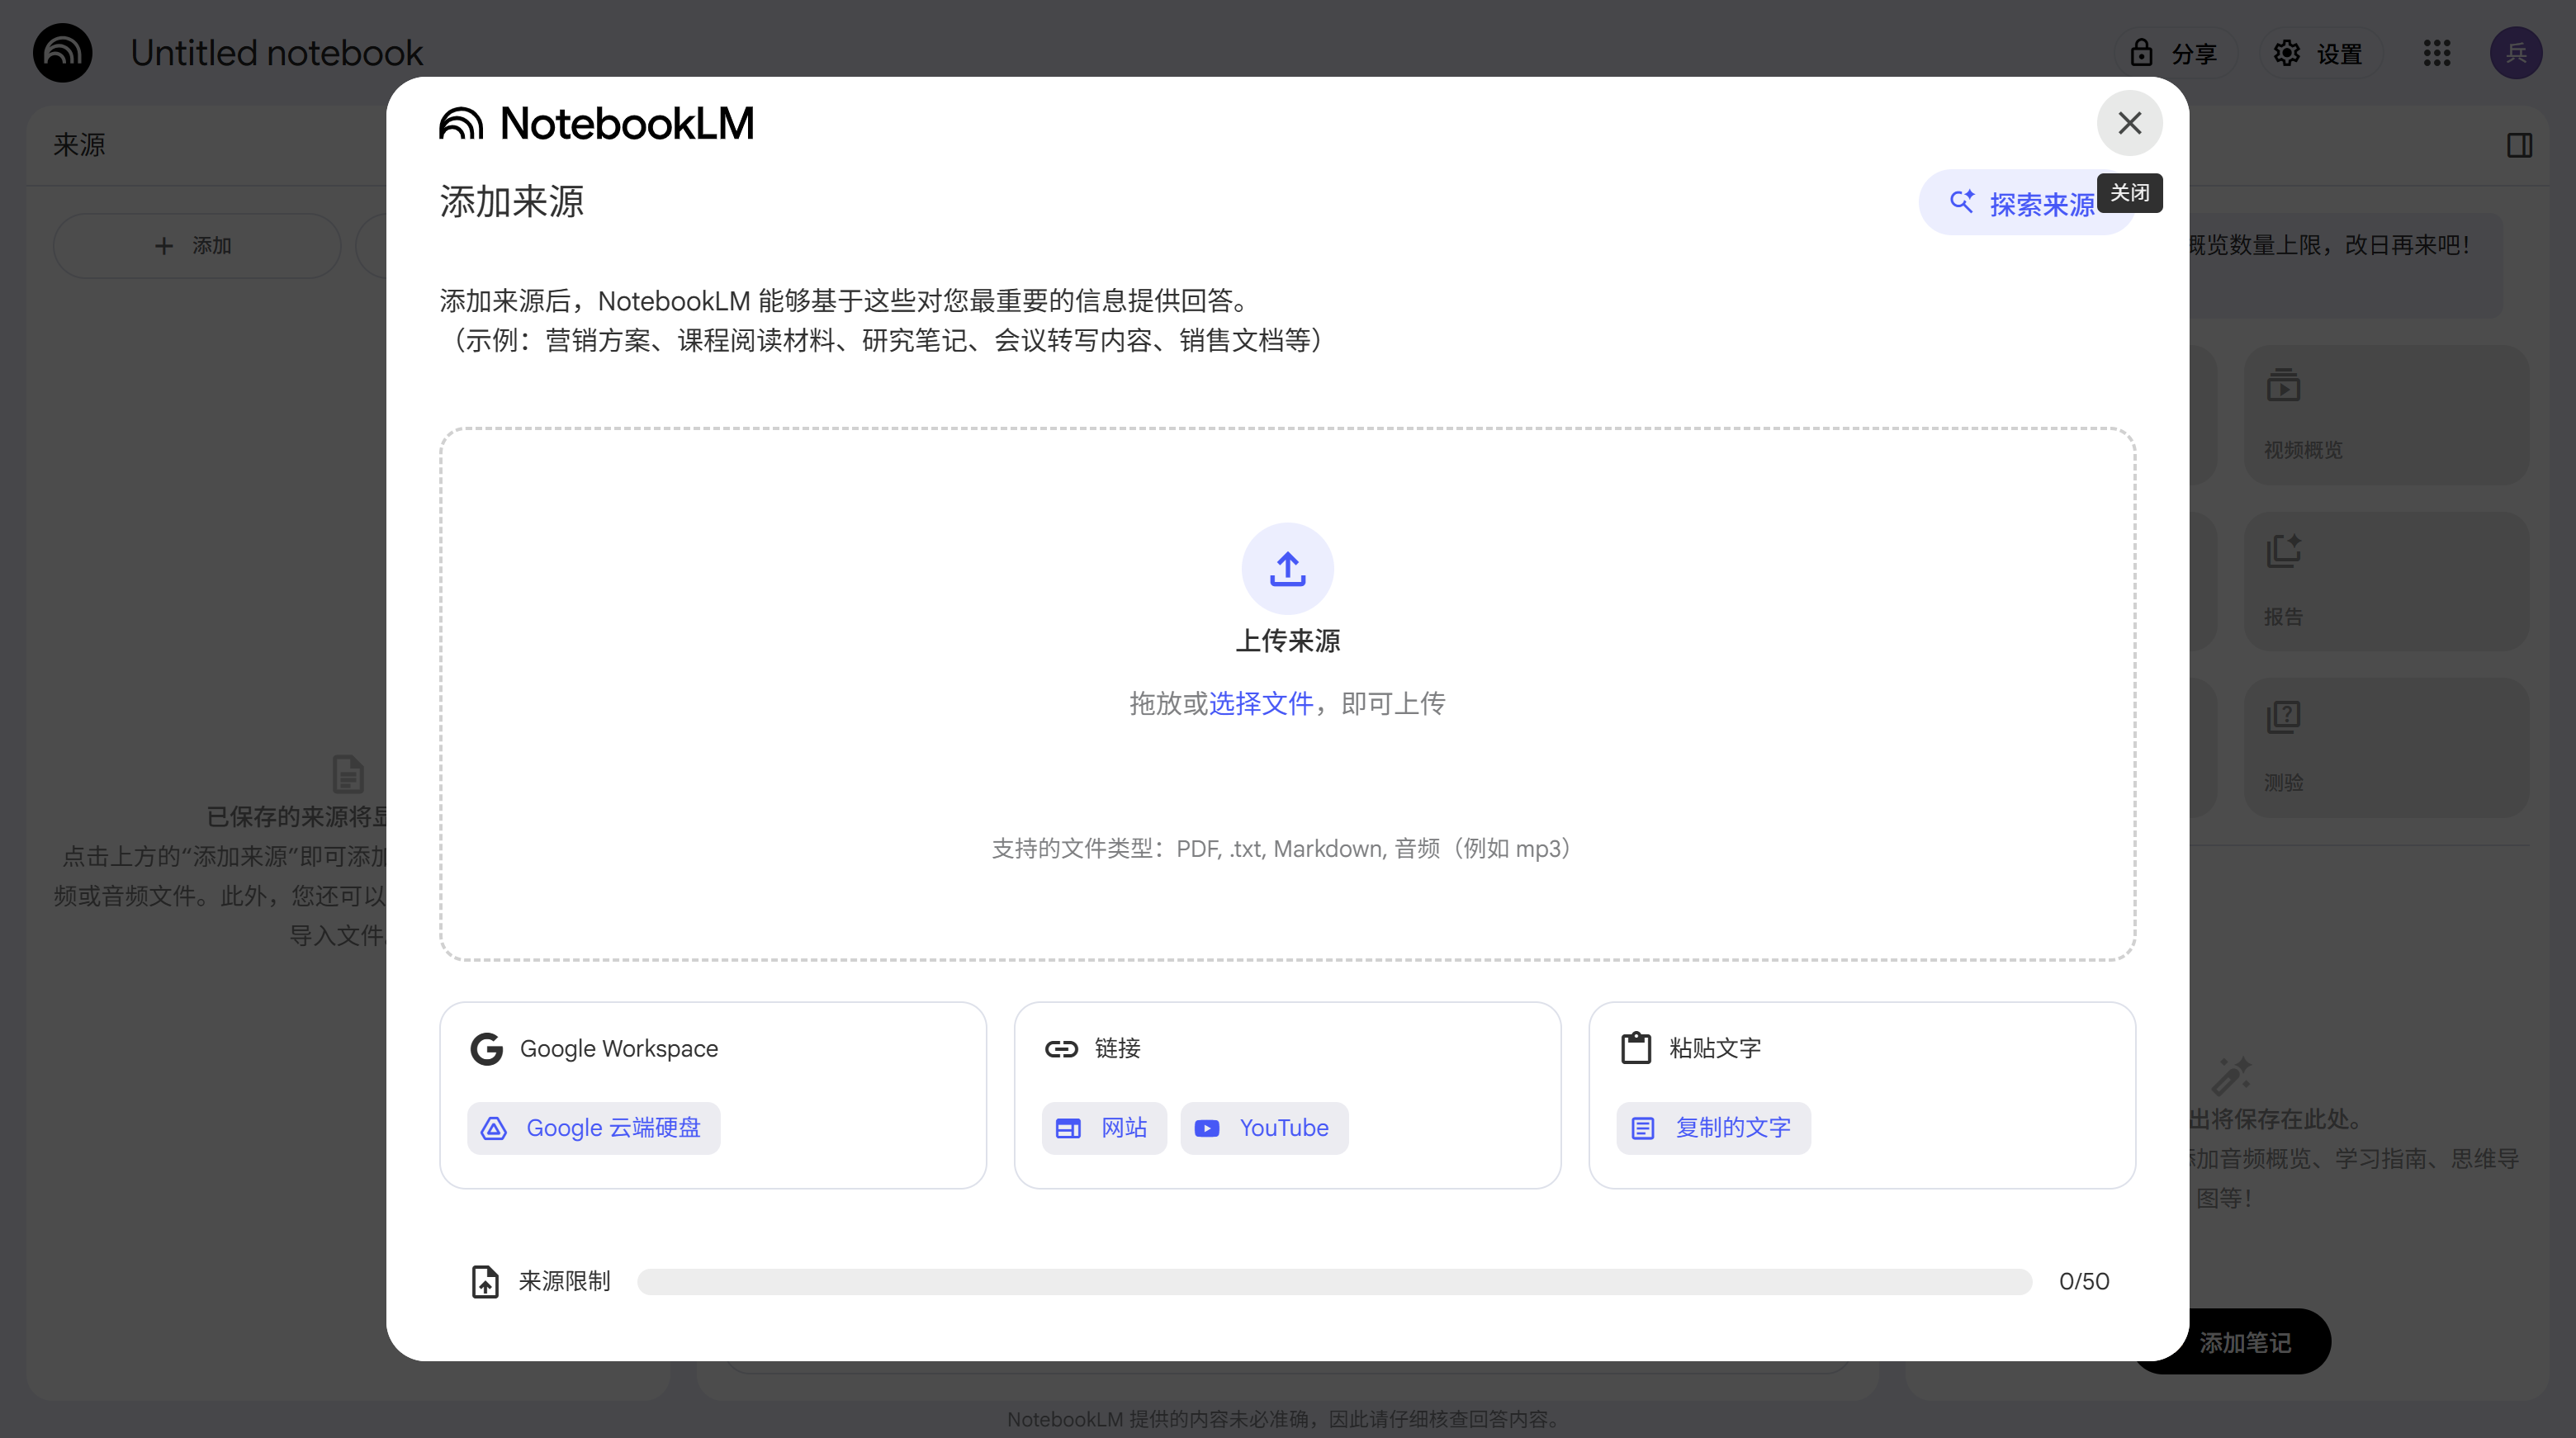The image size is (2576, 1438).
Task: Open the 兵 user avatar
Action: pos(2518,53)
